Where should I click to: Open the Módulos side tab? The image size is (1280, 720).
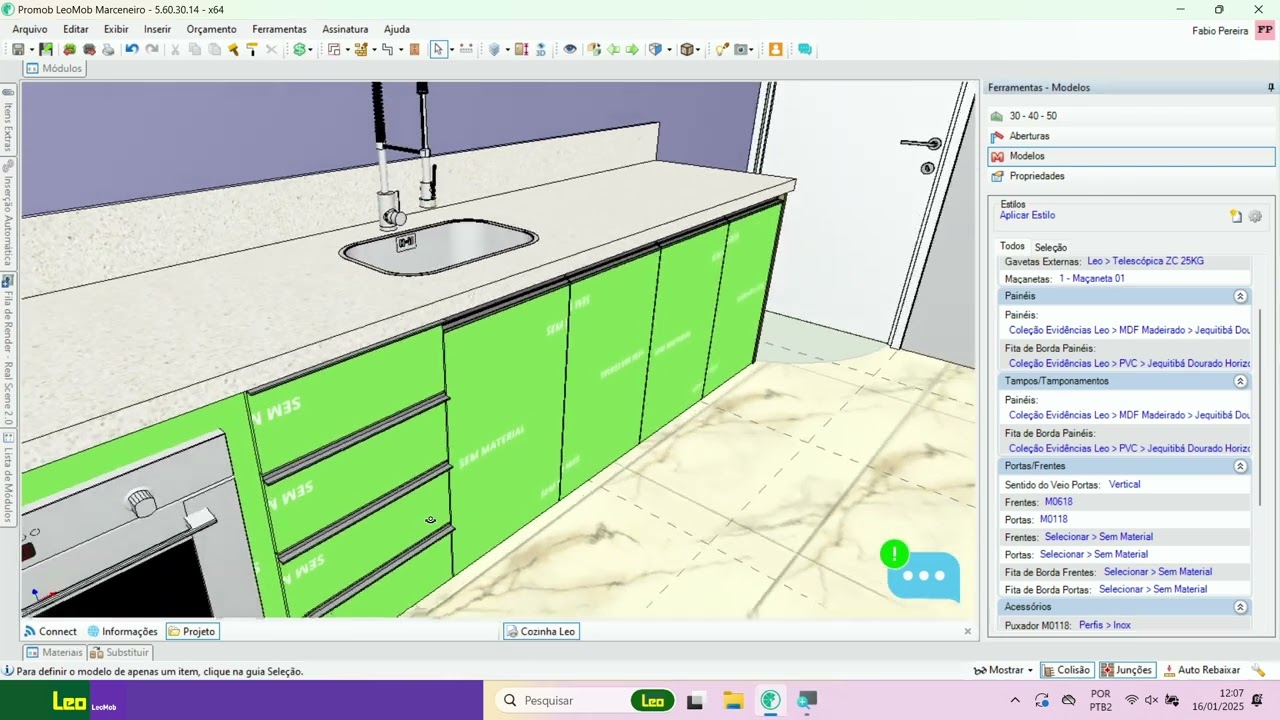54,68
